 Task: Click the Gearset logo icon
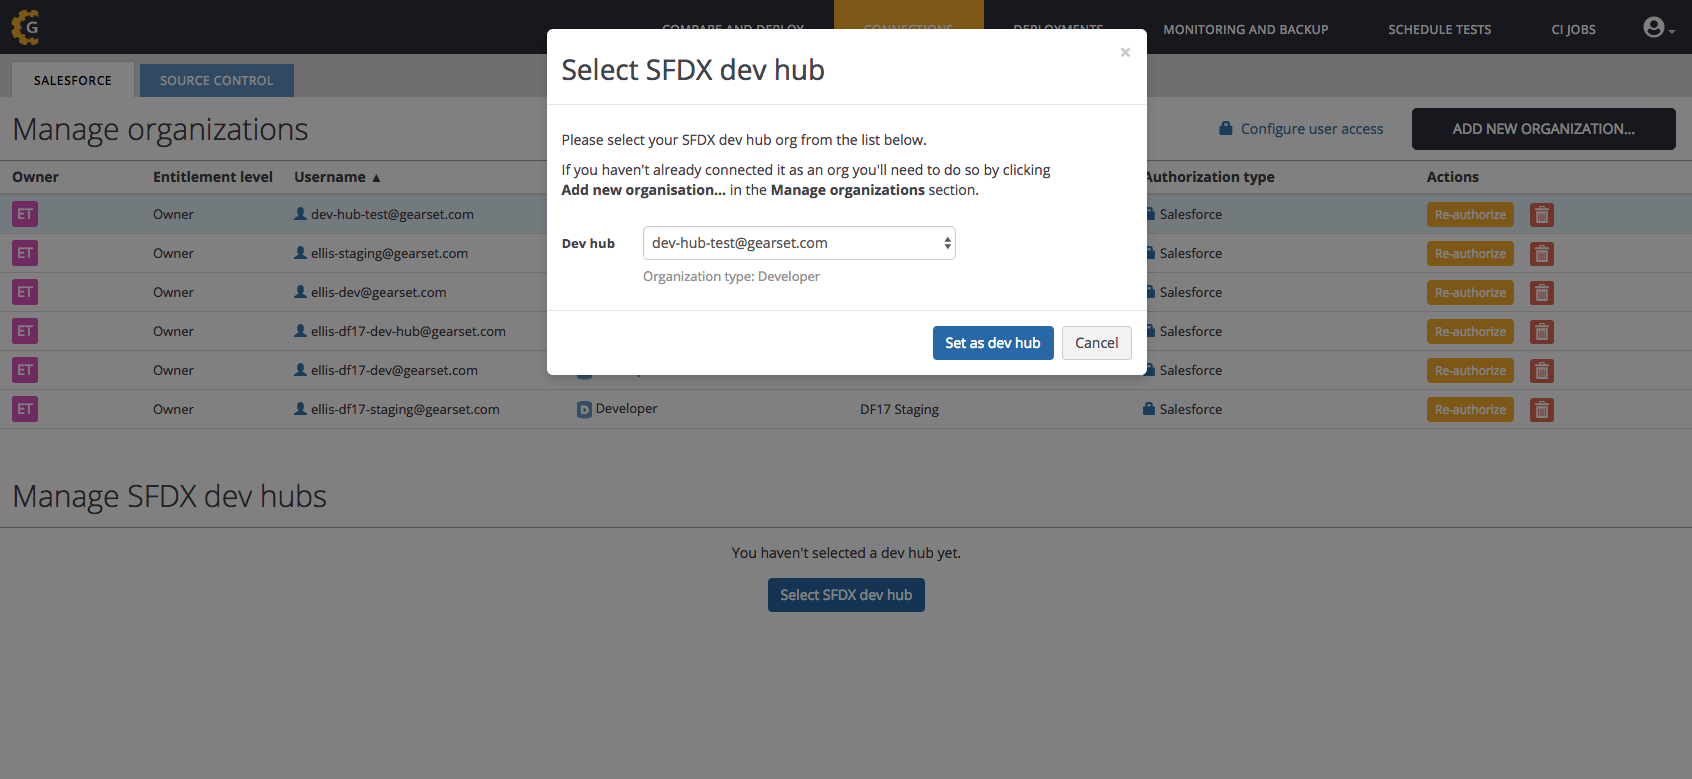[26, 27]
